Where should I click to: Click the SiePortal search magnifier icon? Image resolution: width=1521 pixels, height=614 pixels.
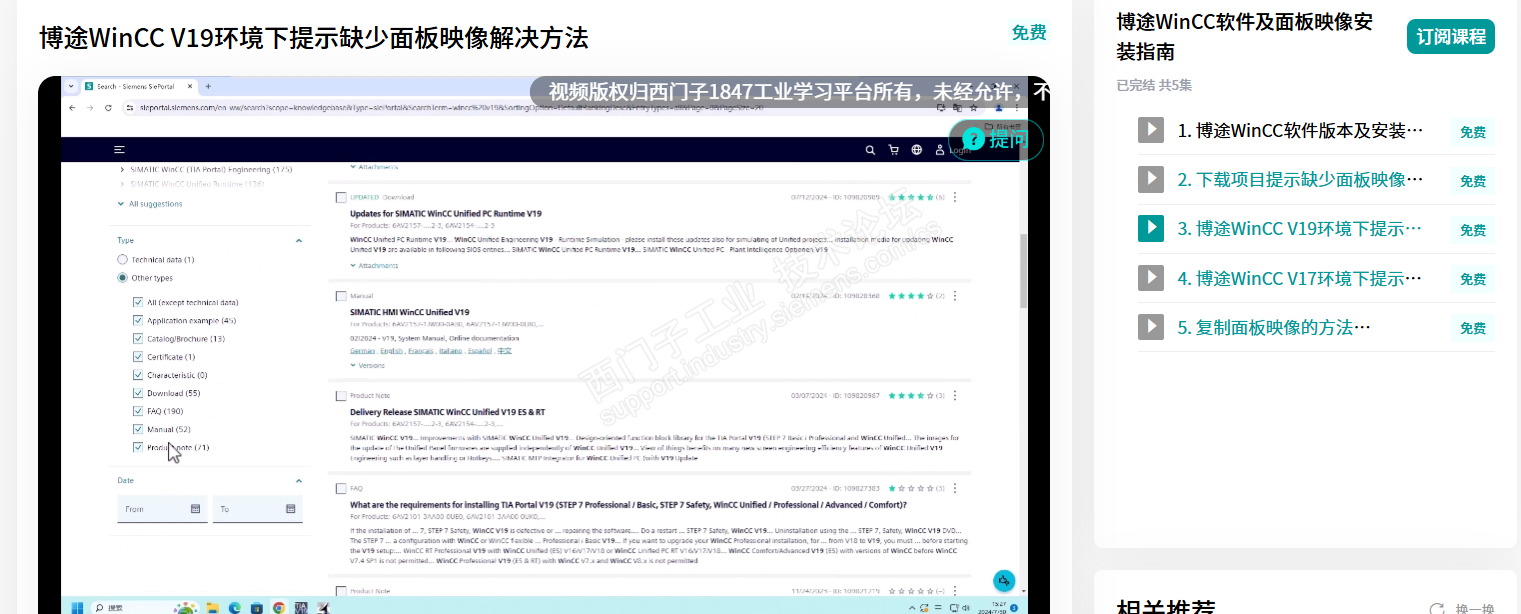click(x=870, y=150)
